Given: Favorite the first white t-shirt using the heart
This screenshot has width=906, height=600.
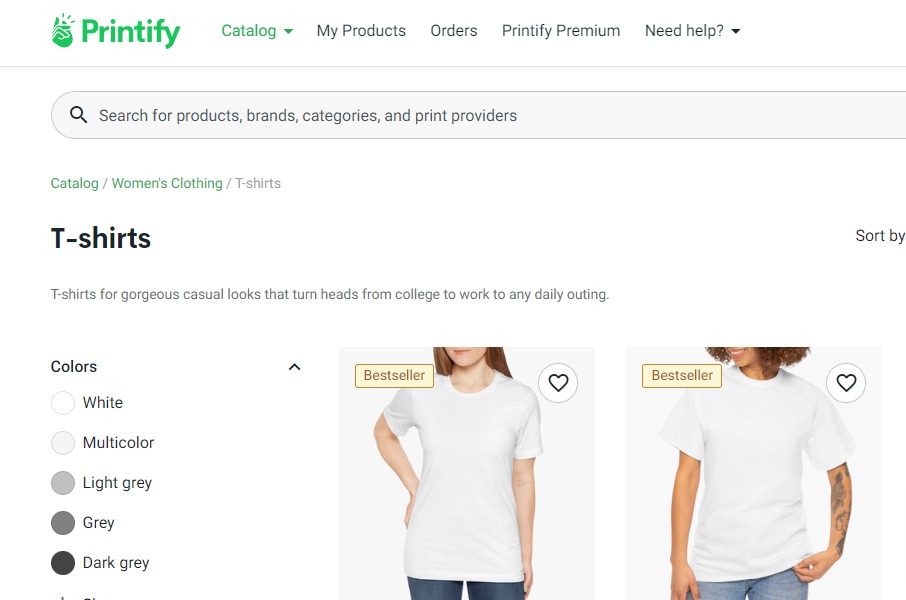Looking at the screenshot, I should pos(558,383).
